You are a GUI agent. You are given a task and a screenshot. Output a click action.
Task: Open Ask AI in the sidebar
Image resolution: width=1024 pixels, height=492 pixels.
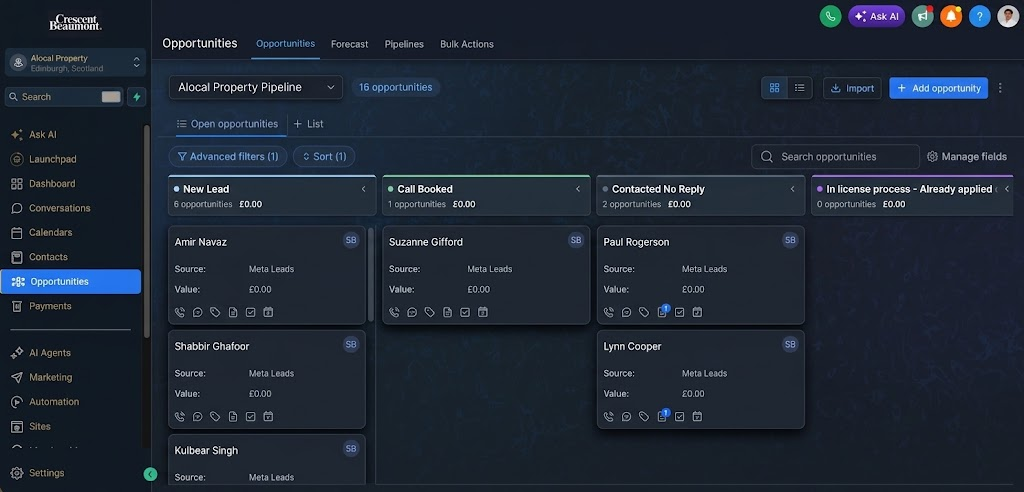click(x=34, y=135)
